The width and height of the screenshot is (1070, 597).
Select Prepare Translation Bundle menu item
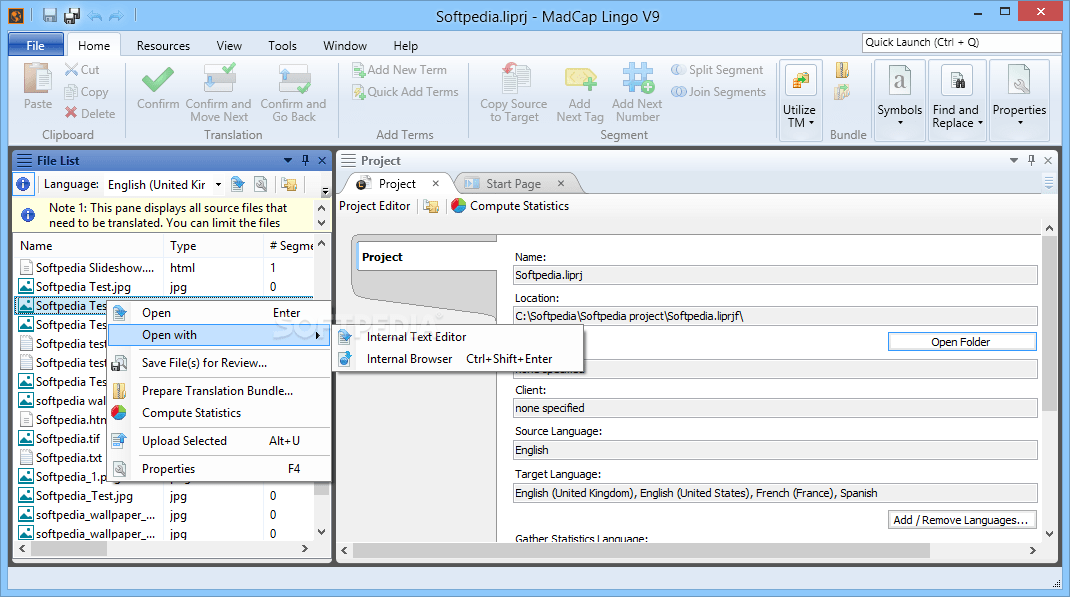[220, 391]
